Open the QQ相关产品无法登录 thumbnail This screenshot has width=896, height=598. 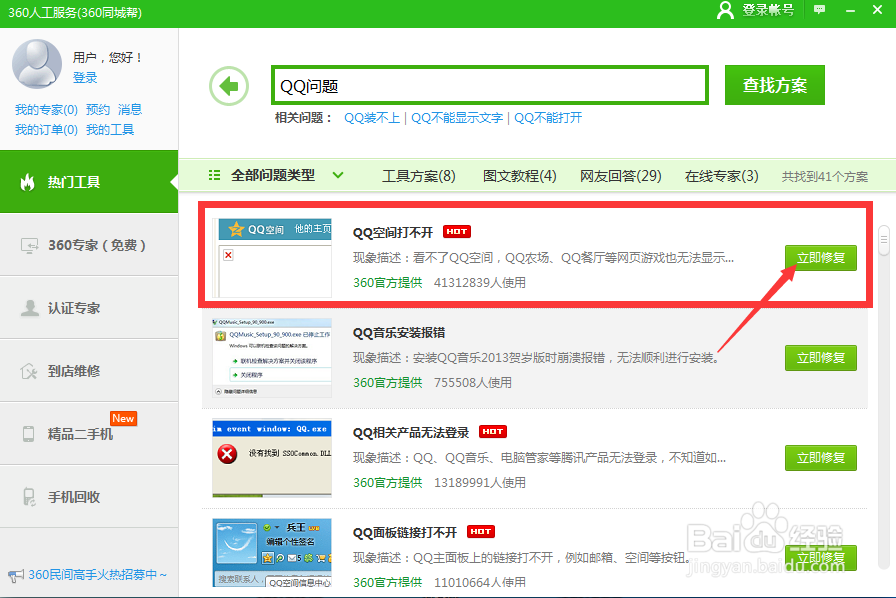[x=272, y=458]
